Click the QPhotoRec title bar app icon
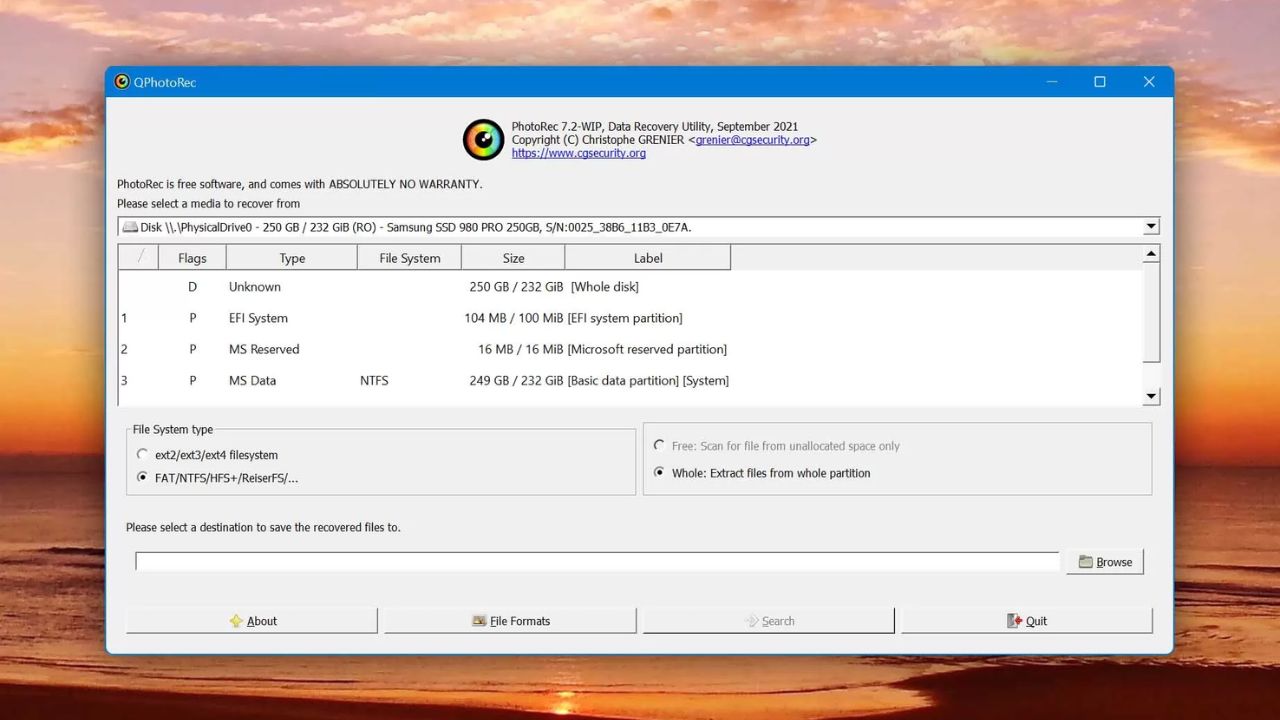The height and width of the screenshot is (720, 1280). [122, 82]
